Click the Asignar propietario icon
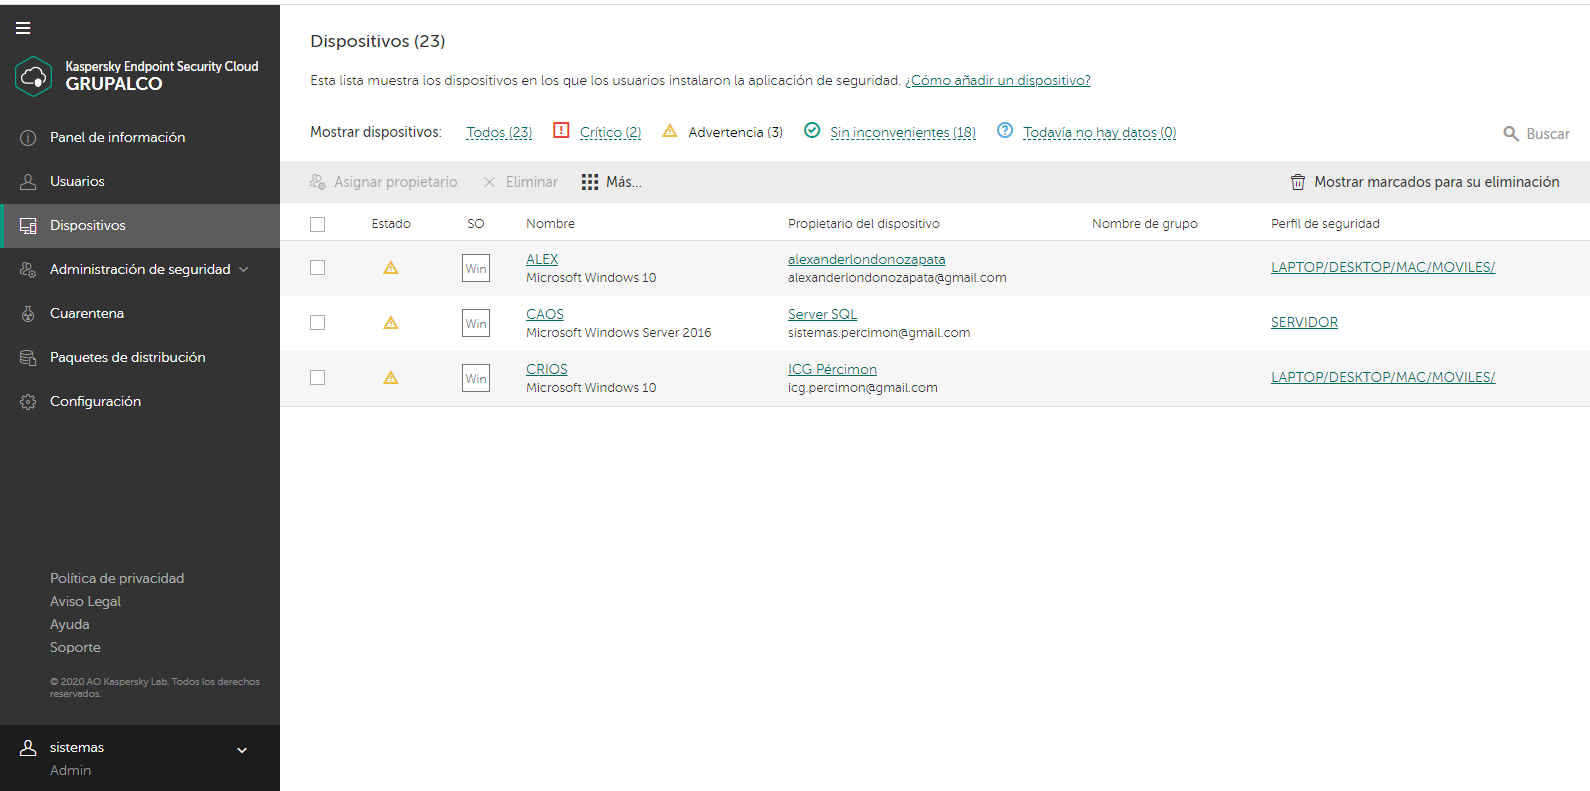Image resolution: width=1590 pixels, height=791 pixels. pos(318,182)
